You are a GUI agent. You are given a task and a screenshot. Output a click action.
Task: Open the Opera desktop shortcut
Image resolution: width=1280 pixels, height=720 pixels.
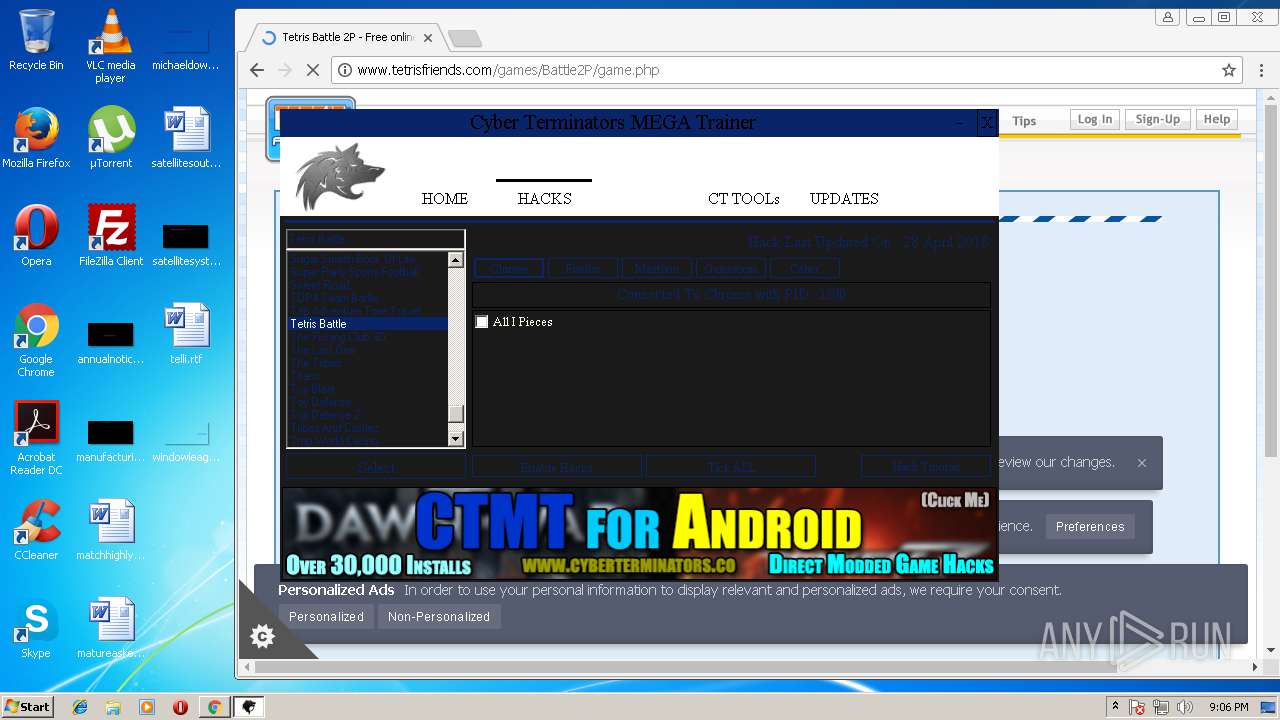pos(36,236)
